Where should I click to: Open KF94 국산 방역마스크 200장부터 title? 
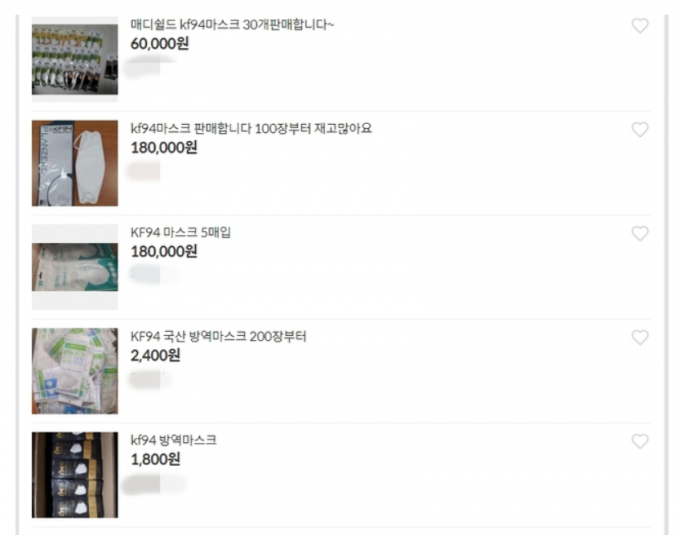point(218,336)
